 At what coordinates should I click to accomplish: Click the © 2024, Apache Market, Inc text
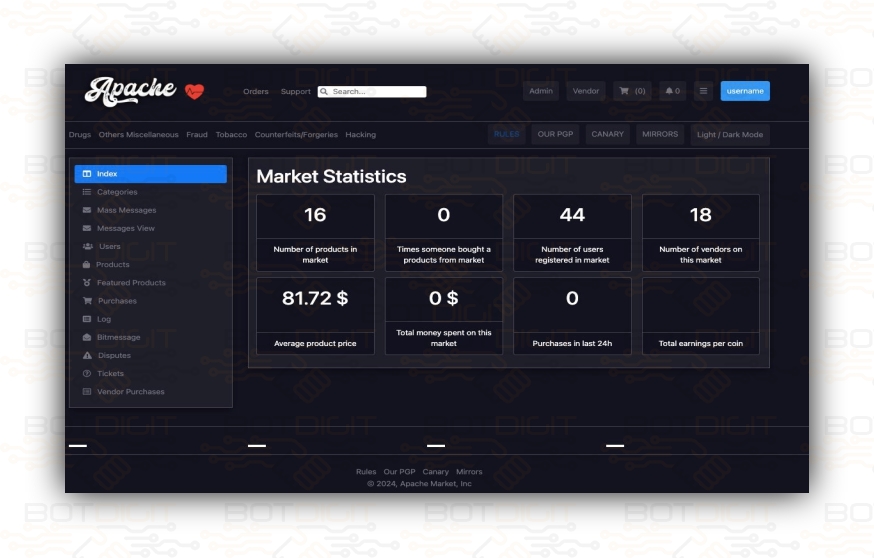point(419,484)
